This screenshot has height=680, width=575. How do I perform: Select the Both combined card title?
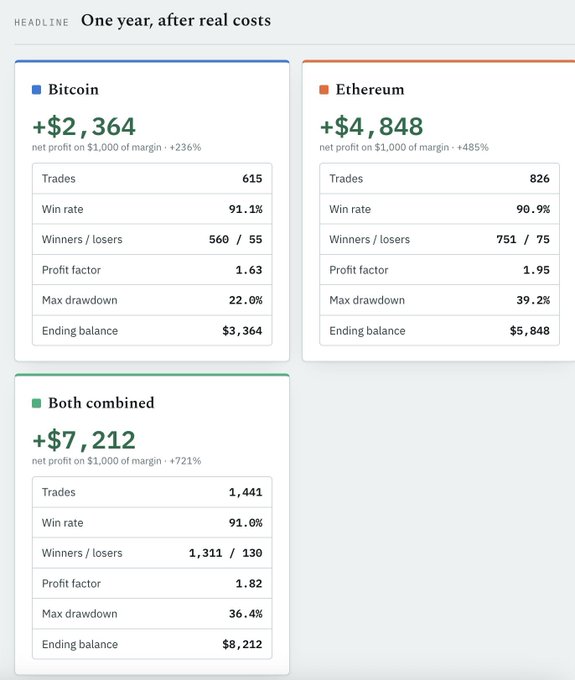click(x=101, y=403)
